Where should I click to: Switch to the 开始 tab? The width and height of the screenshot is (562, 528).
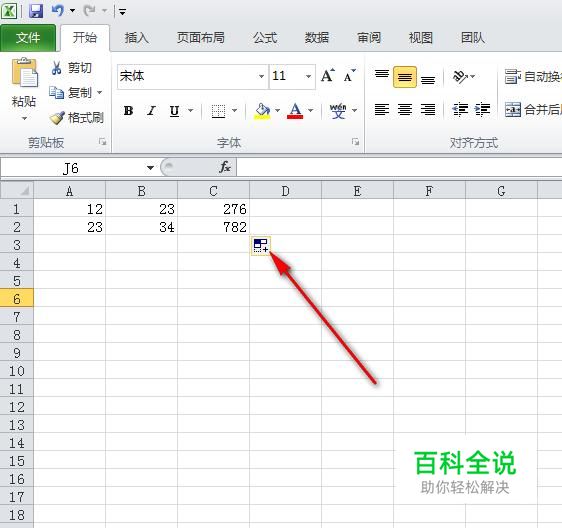click(85, 38)
